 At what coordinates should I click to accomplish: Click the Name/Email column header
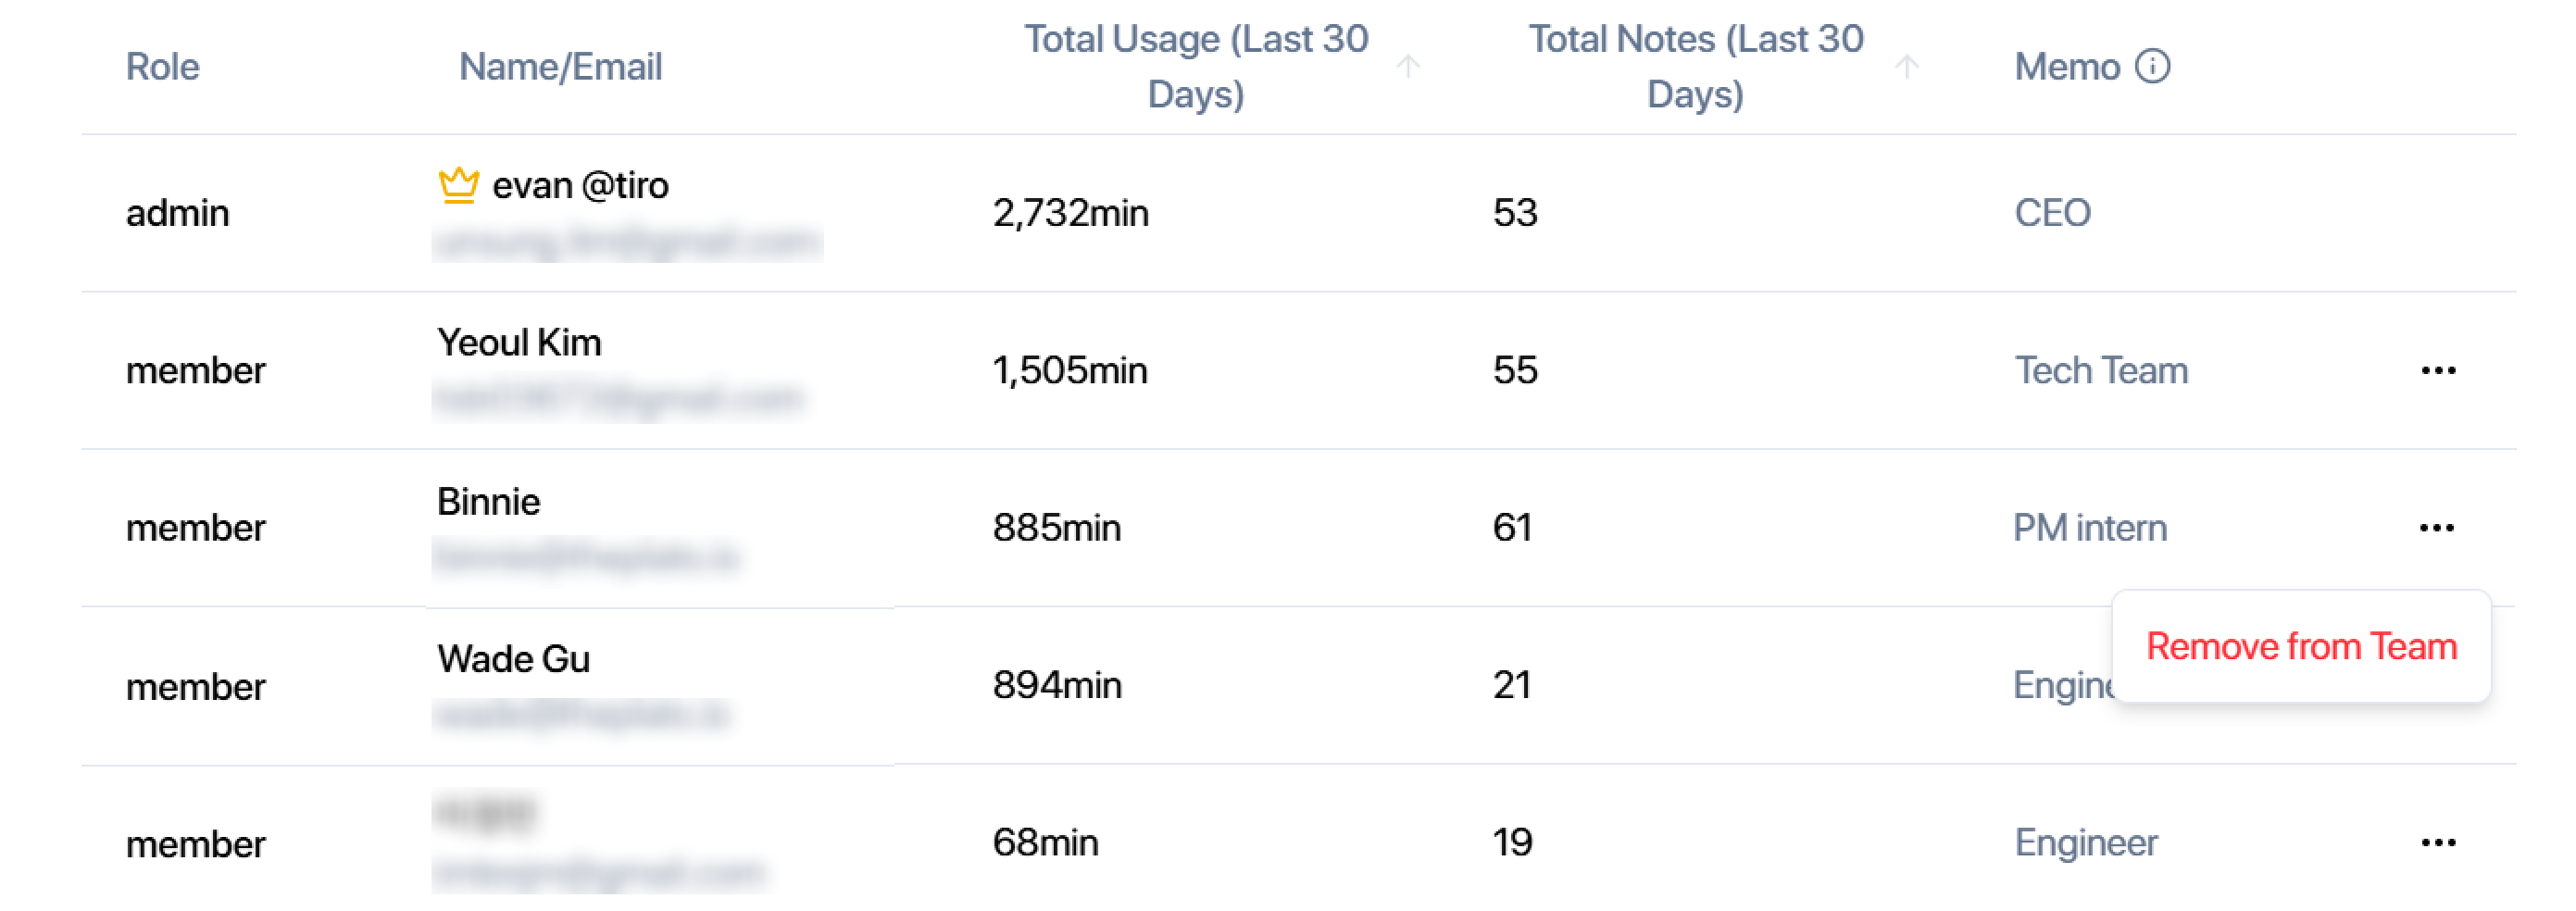[560, 67]
